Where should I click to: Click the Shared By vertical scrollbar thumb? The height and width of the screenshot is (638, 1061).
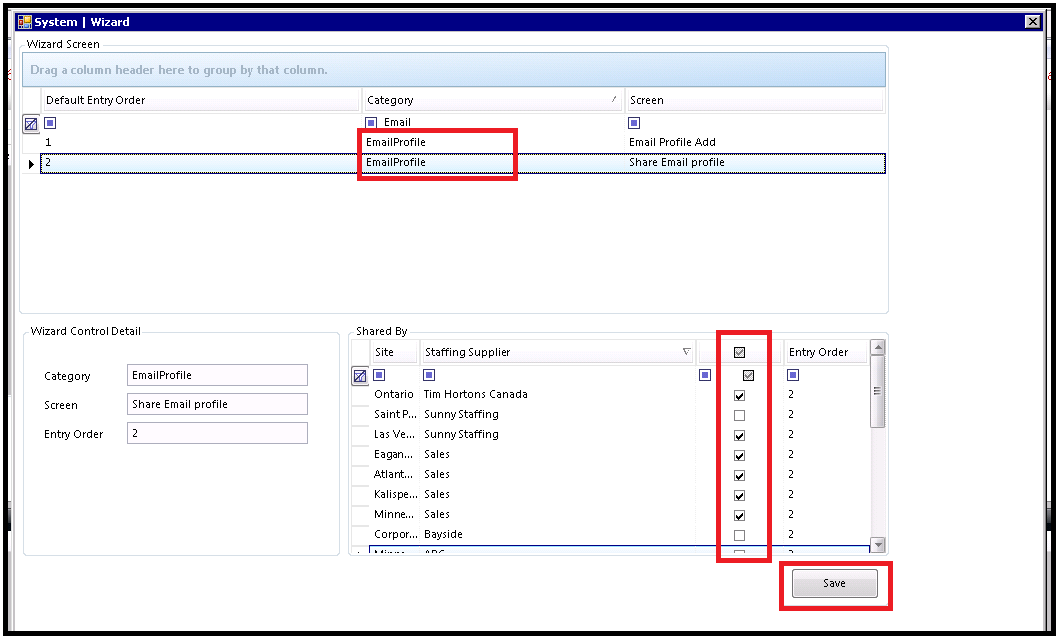[x=878, y=391]
